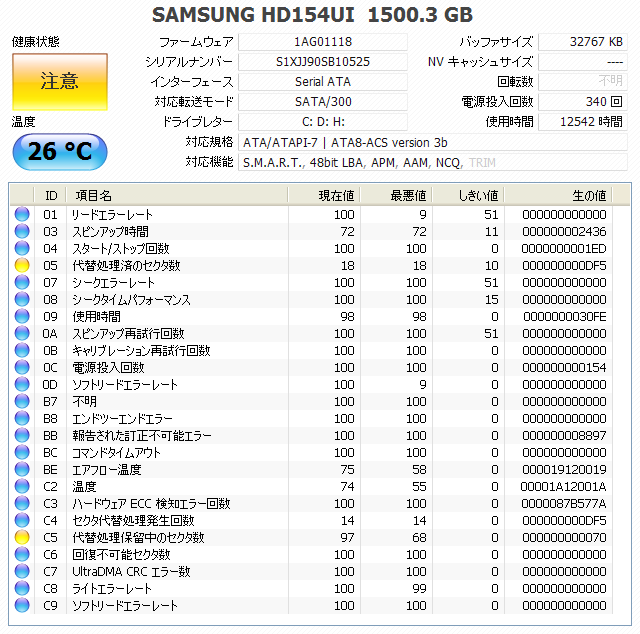Click drive letter field C: D: H:

pos(323,122)
